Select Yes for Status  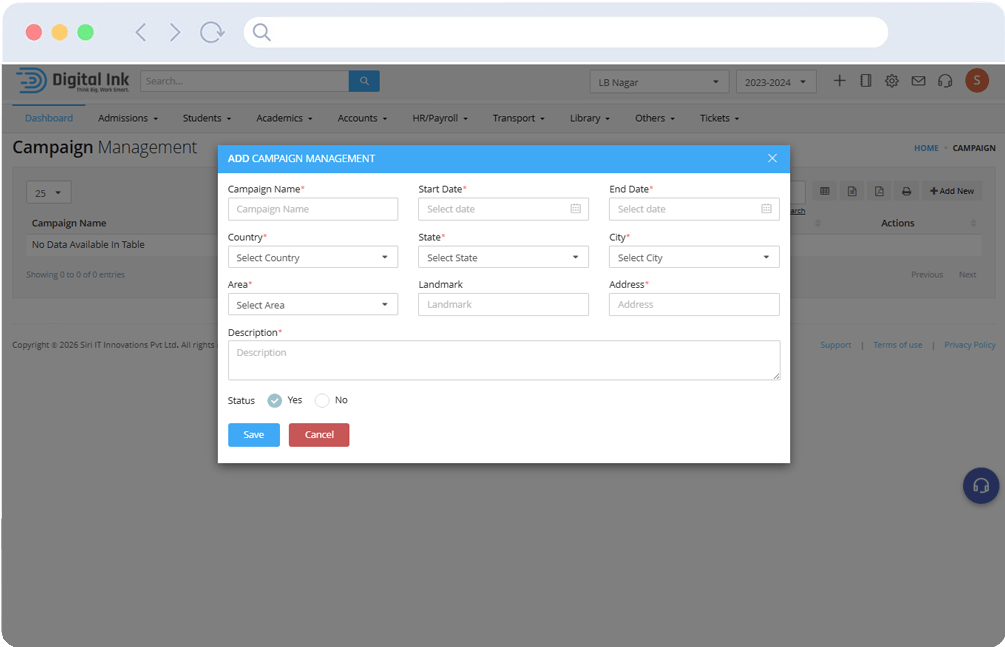point(275,400)
